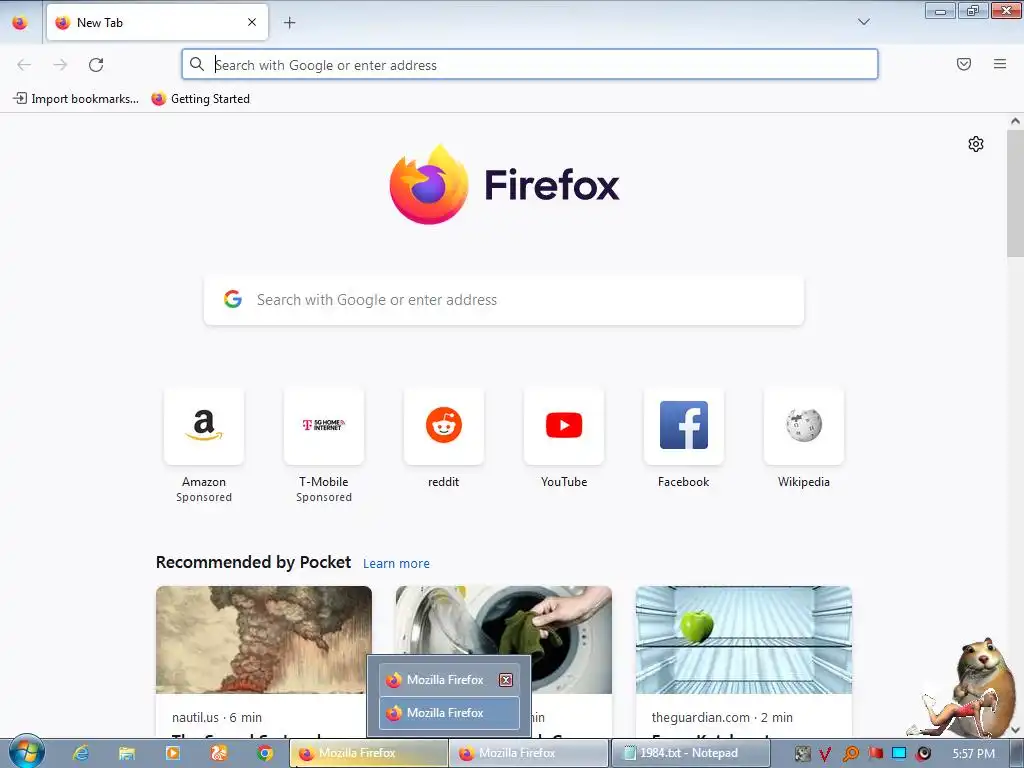The width and height of the screenshot is (1024, 768).
Task: Click the blue monitor tray icon
Action: [x=899, y=753]
